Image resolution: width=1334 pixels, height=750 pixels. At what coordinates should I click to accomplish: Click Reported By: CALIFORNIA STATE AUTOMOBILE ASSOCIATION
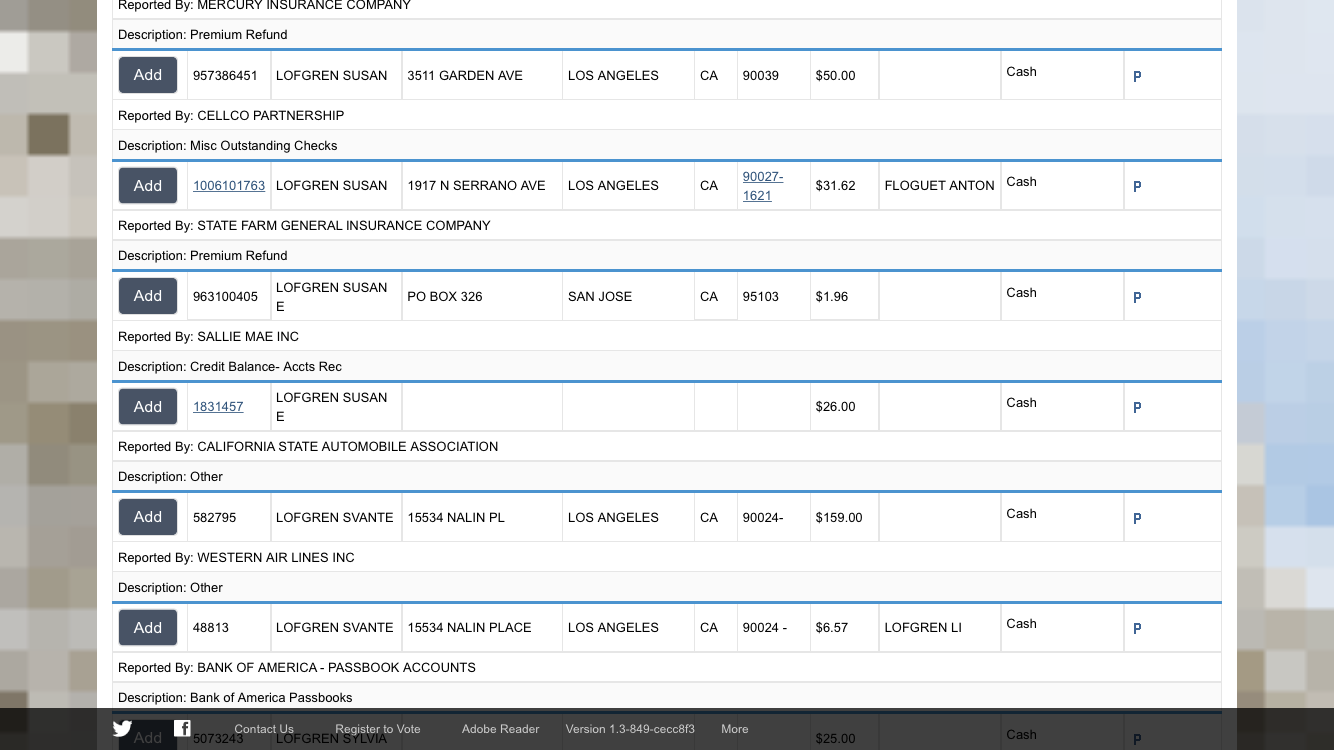click(667, 446)
